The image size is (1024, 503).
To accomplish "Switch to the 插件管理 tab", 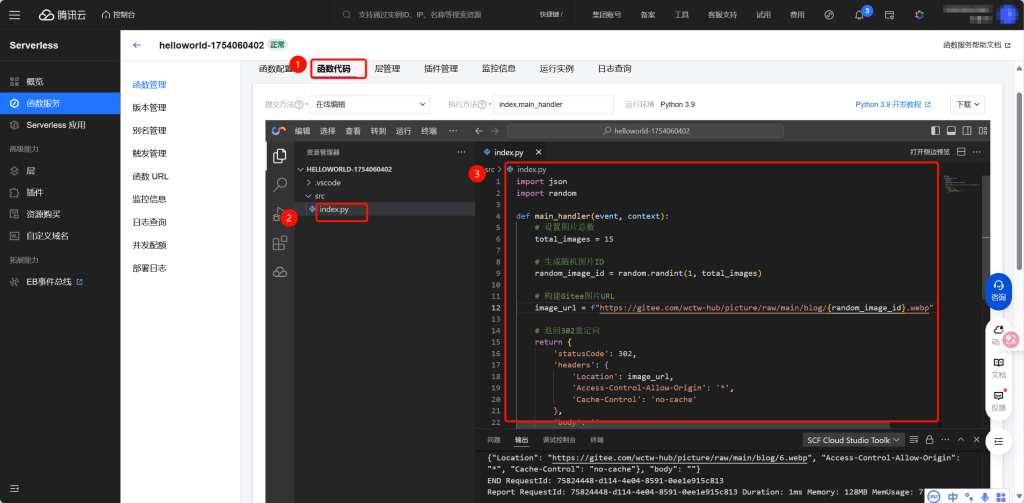I will pyautogui.click(x=441, y=69).
